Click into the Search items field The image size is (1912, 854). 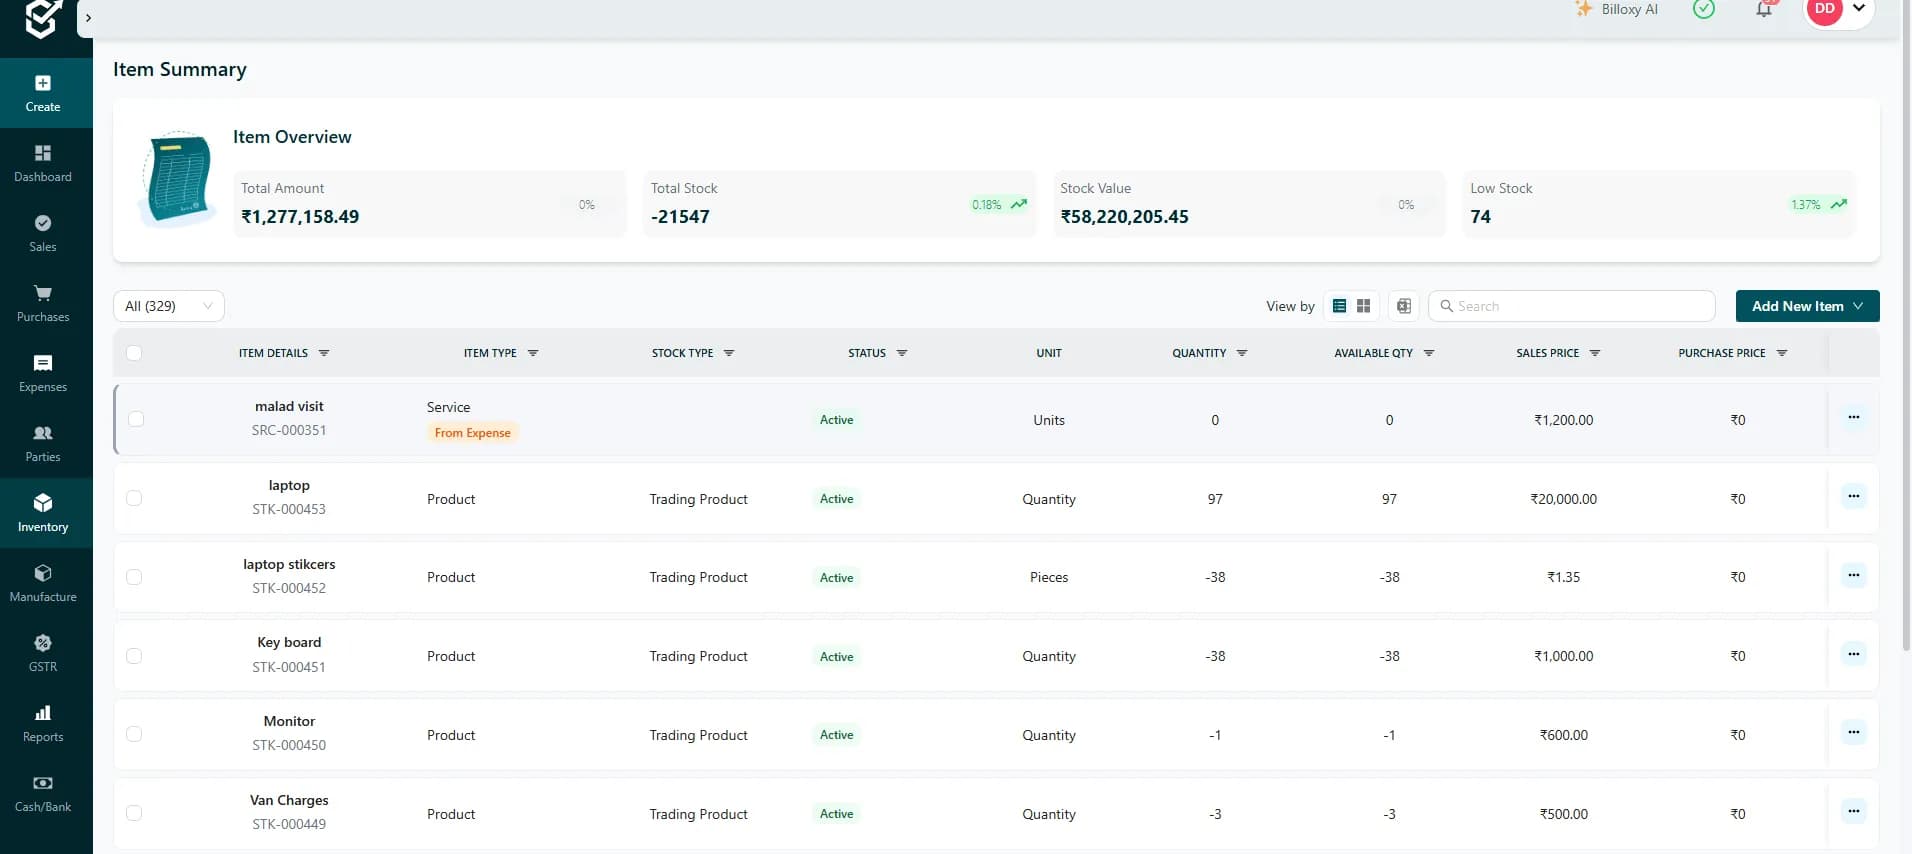(x=1572, y=306)
